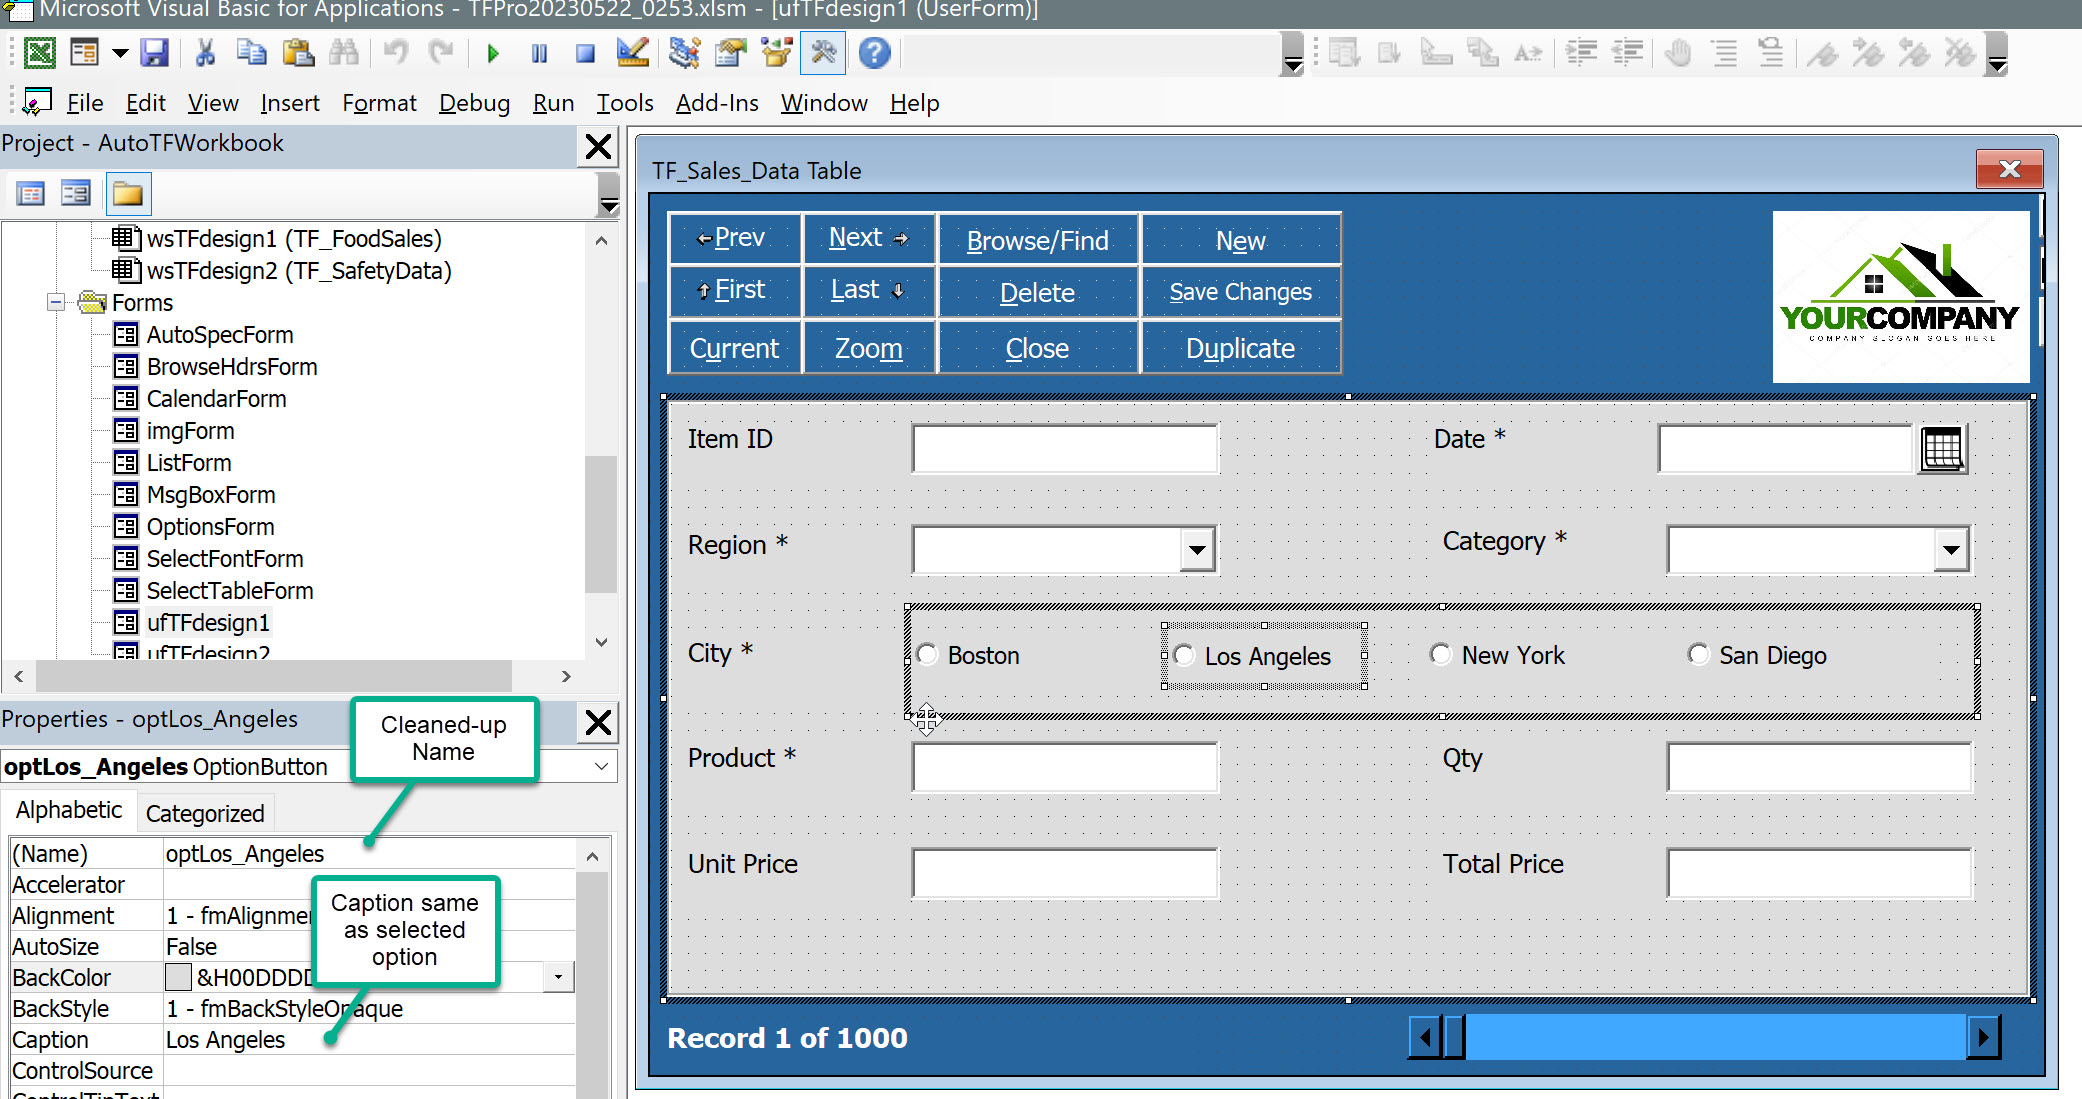Open the calendar picker icon next to Date
Image resolution: width=2082 pixels, height=1099 pixels.
[1942, 449]
